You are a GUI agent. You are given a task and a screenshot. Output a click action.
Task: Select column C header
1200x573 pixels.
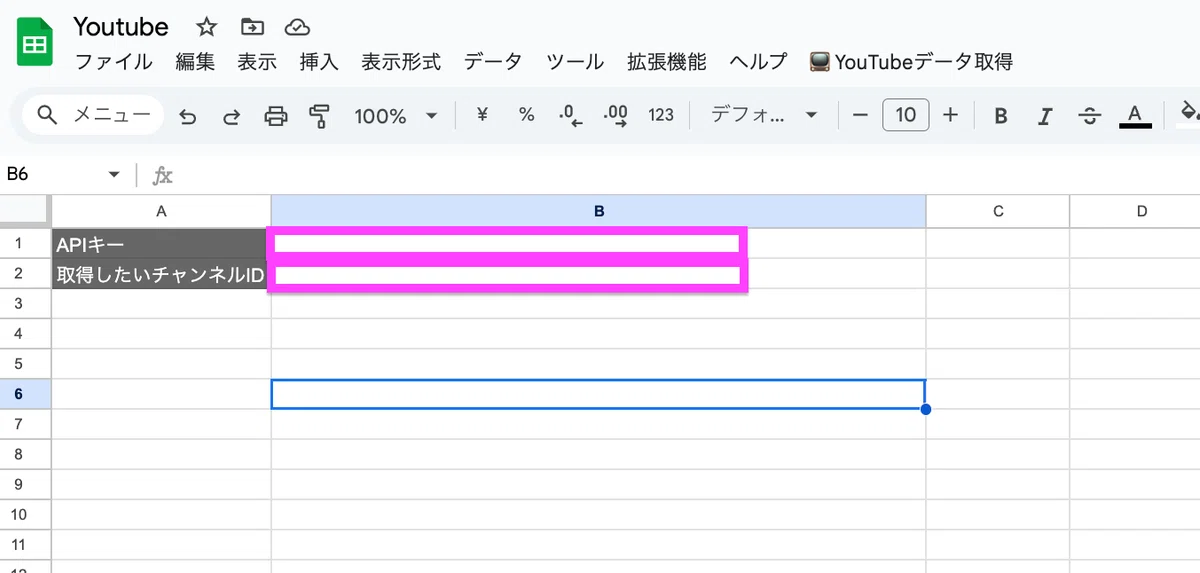point(998,211)
